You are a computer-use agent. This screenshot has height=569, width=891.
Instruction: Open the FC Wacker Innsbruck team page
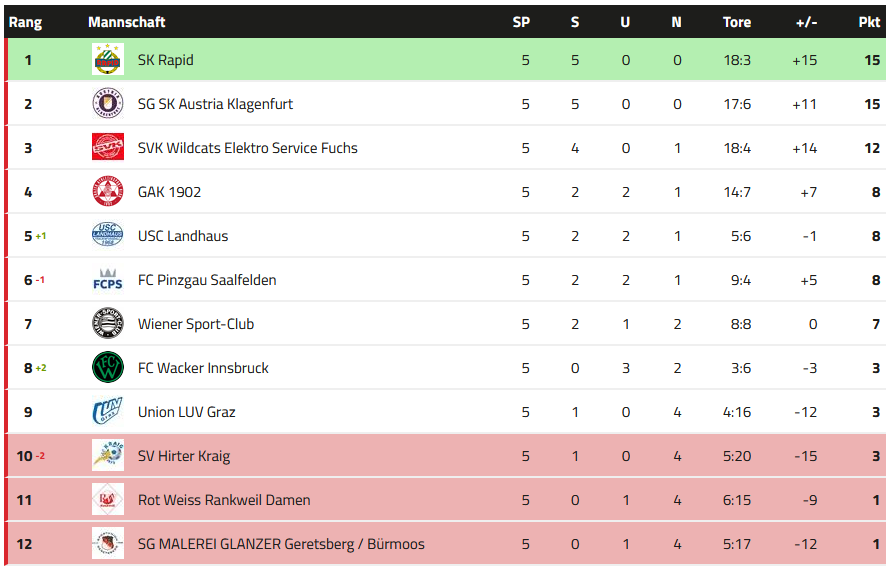[x=203, y=368]
